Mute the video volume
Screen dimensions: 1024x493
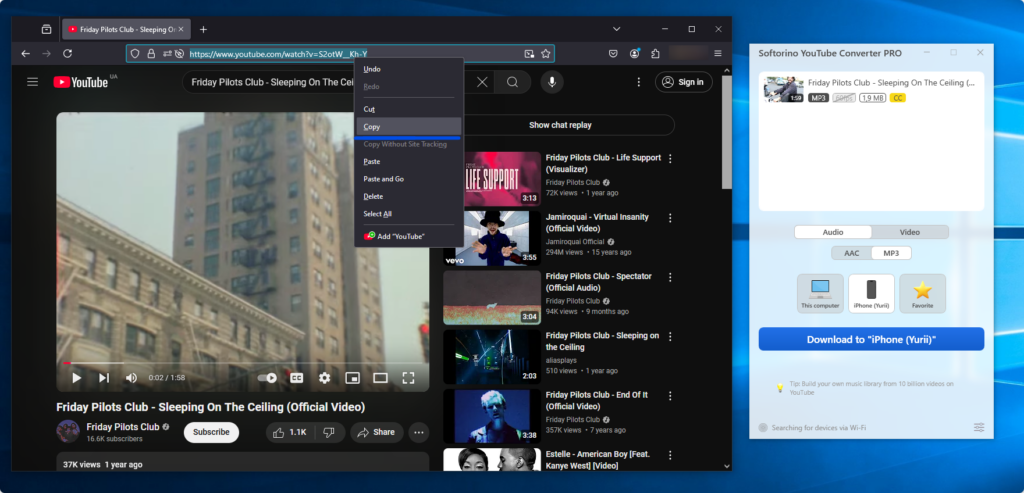click(131, 377)
